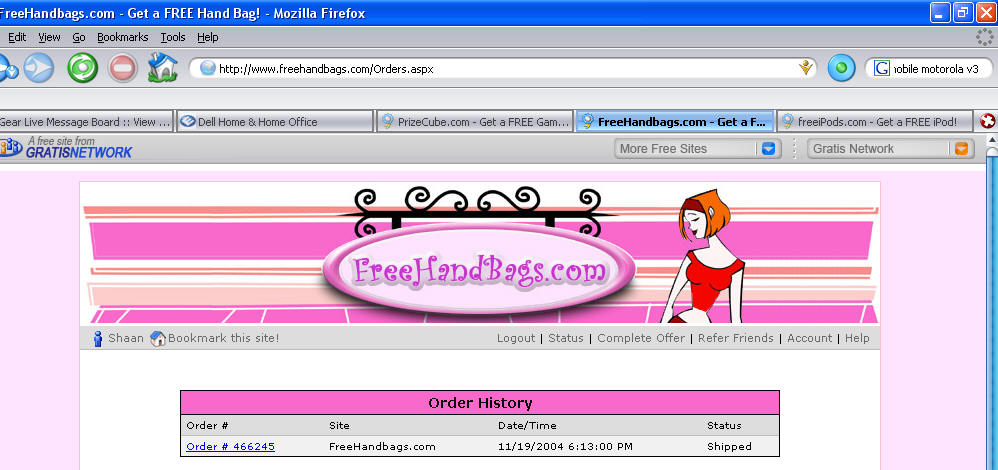998x470 pixels.
Task: Restore down the Firefox window
Action: [963, 12]
